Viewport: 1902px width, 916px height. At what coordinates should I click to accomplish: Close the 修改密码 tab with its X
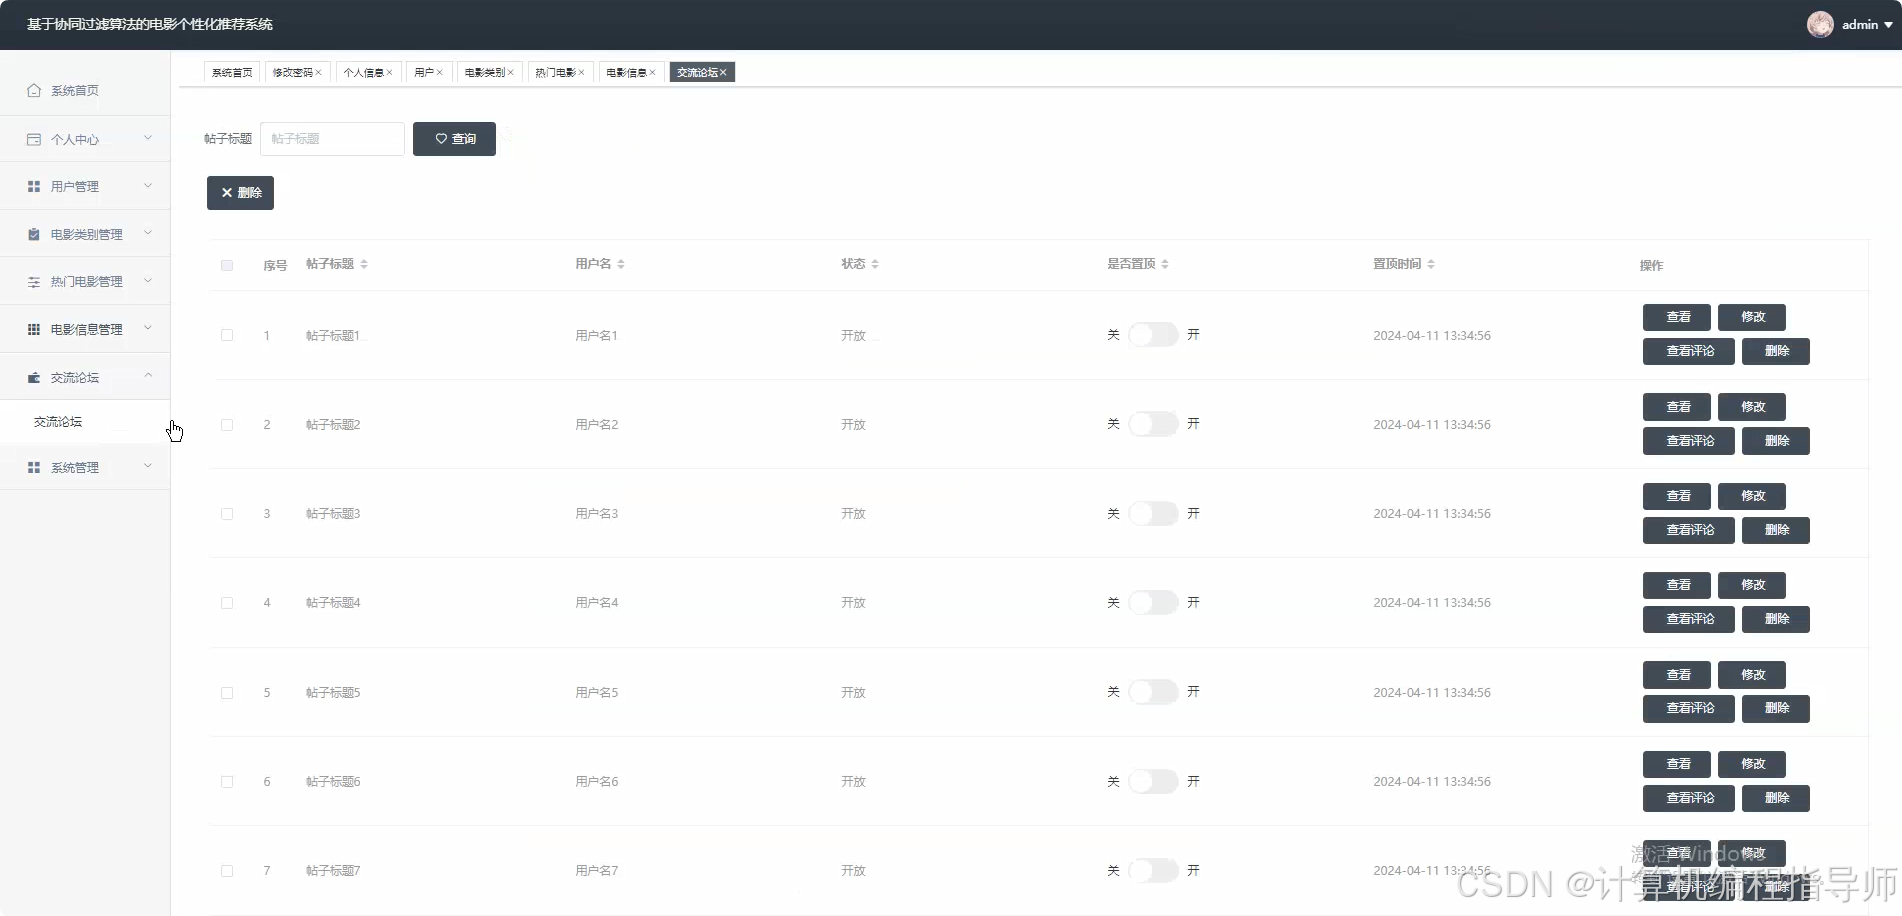319,72
